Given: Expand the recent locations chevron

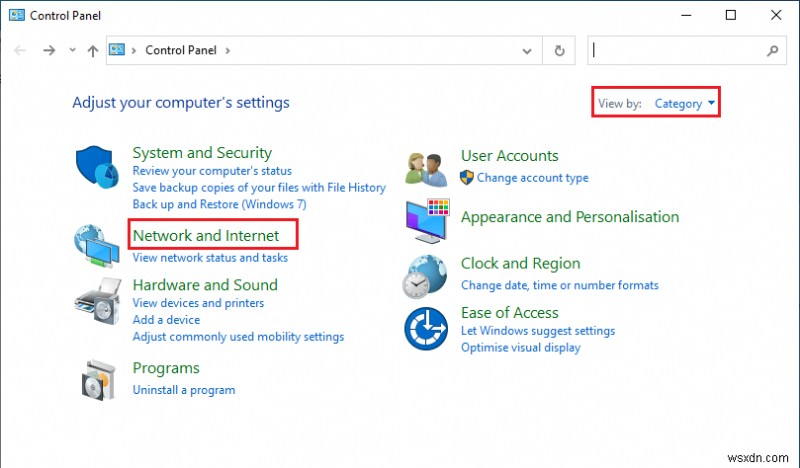Looking at the screenshot, I should [73, 50].
